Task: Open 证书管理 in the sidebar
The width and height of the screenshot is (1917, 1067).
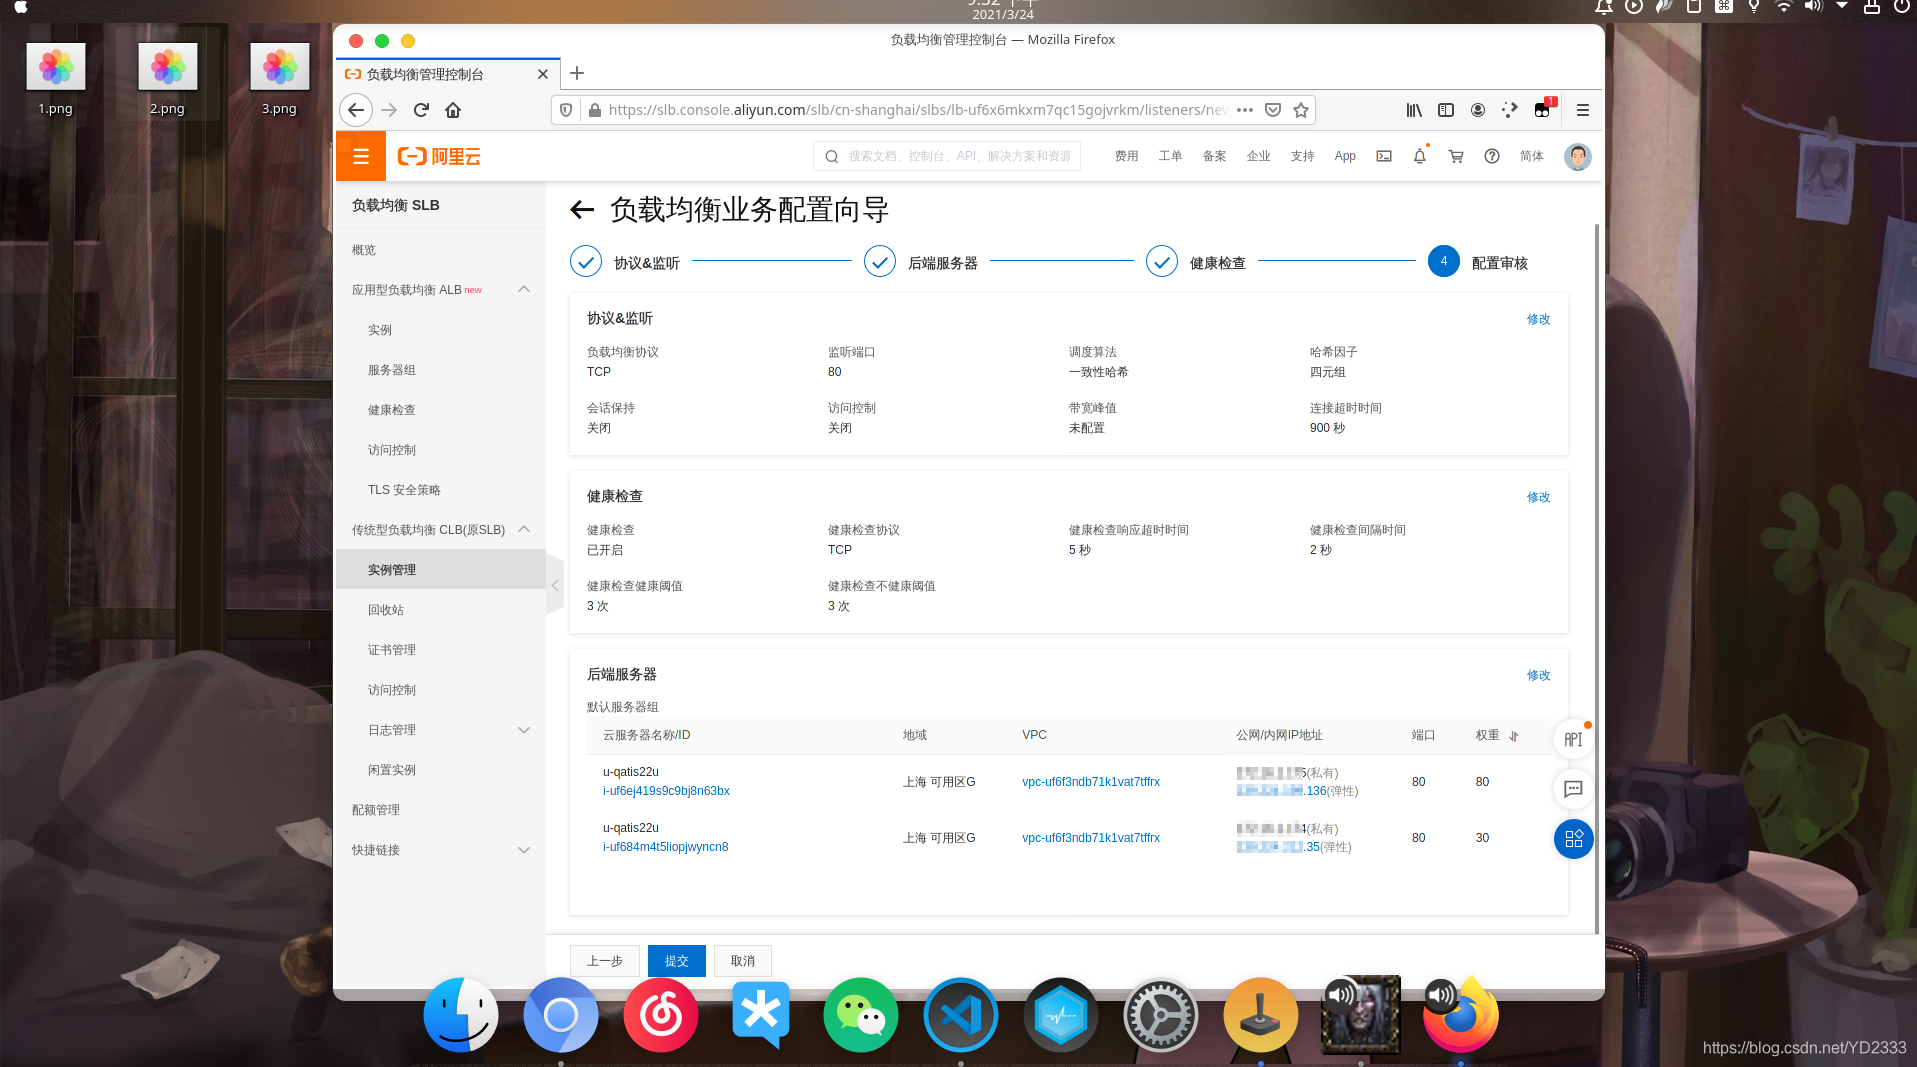Action: tap(392, 650)
